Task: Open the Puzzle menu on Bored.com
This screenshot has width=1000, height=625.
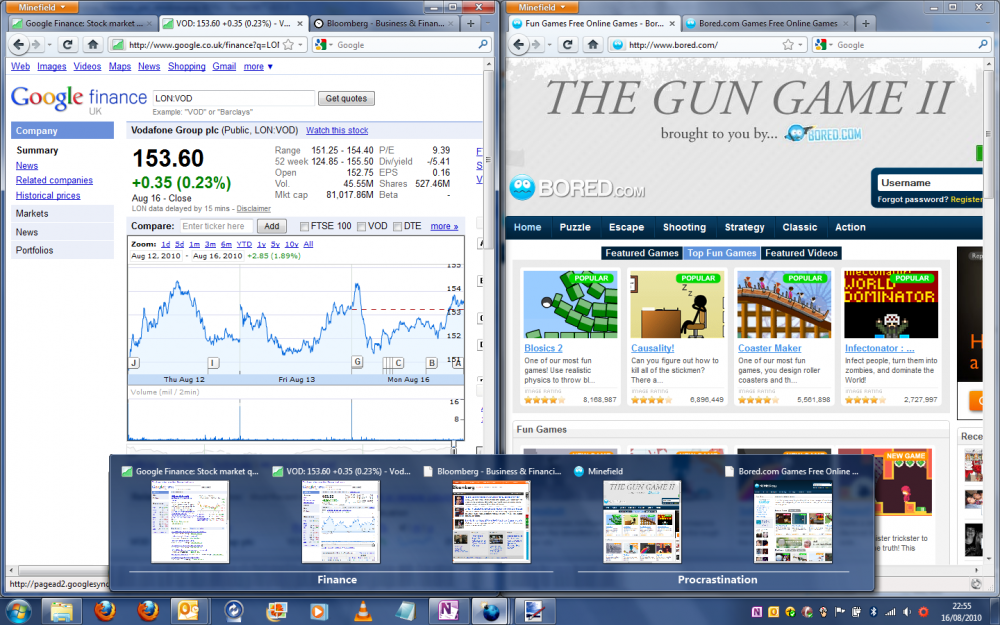Action: point(575,227)
